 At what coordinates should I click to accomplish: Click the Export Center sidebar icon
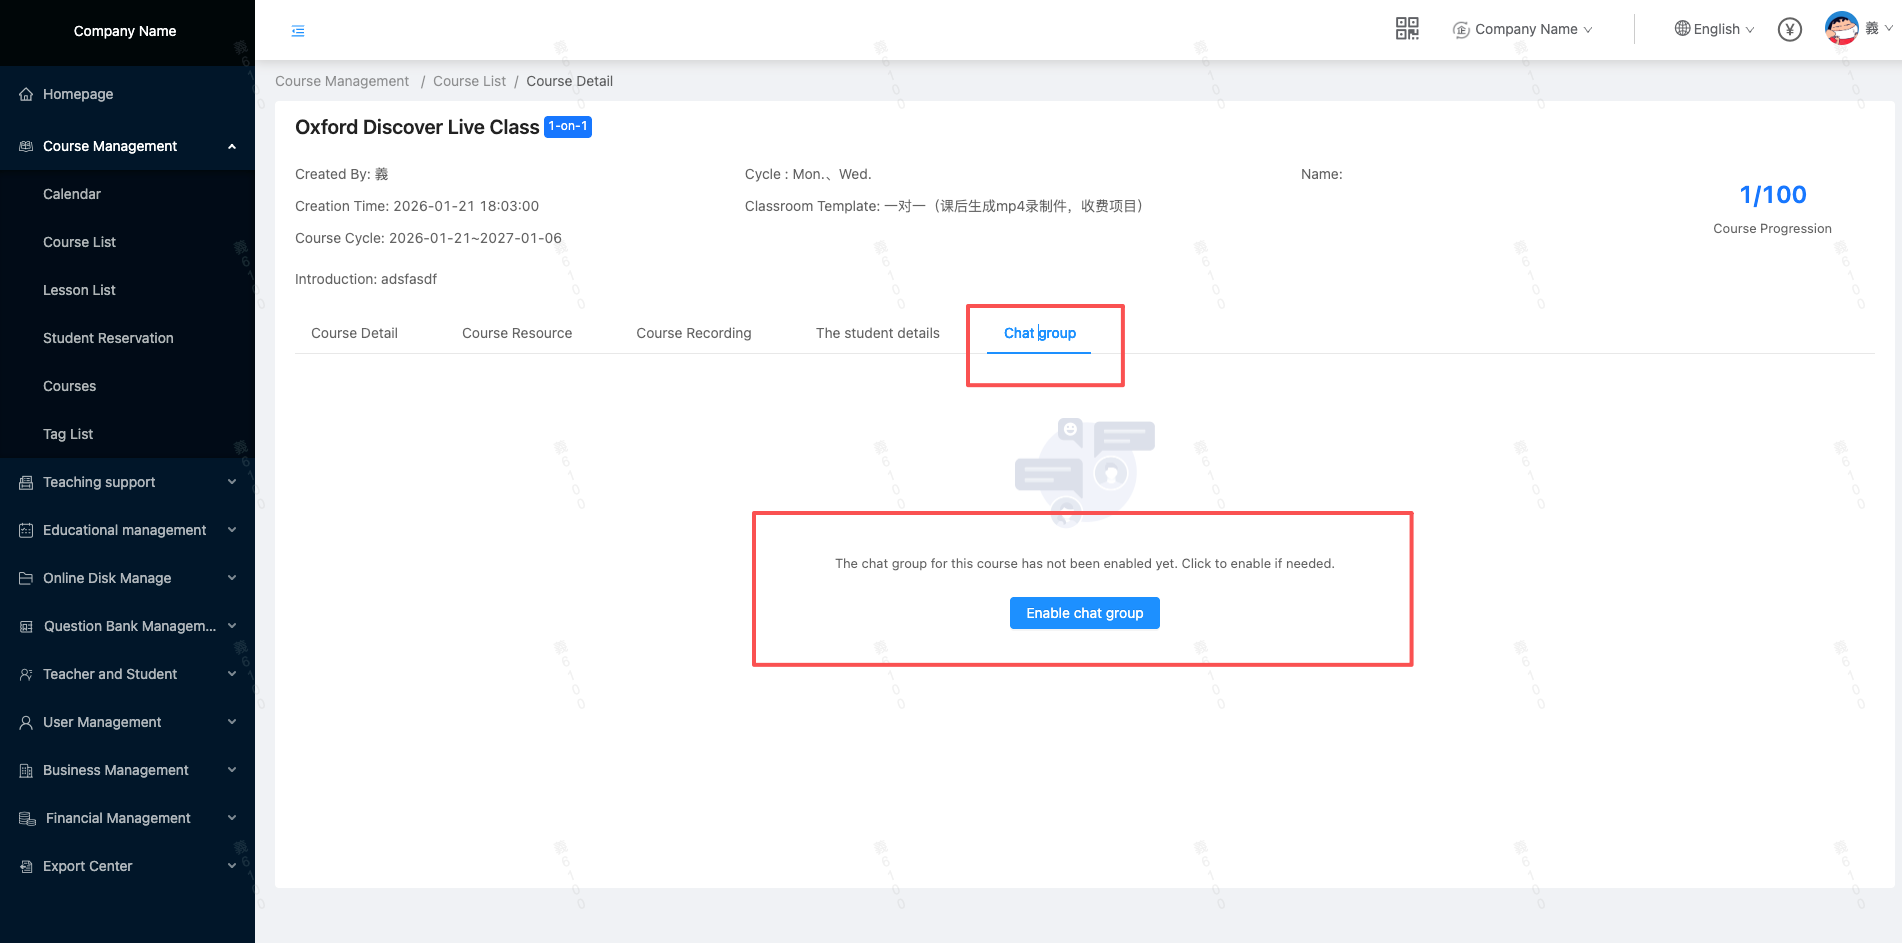(x=26, y=867)
